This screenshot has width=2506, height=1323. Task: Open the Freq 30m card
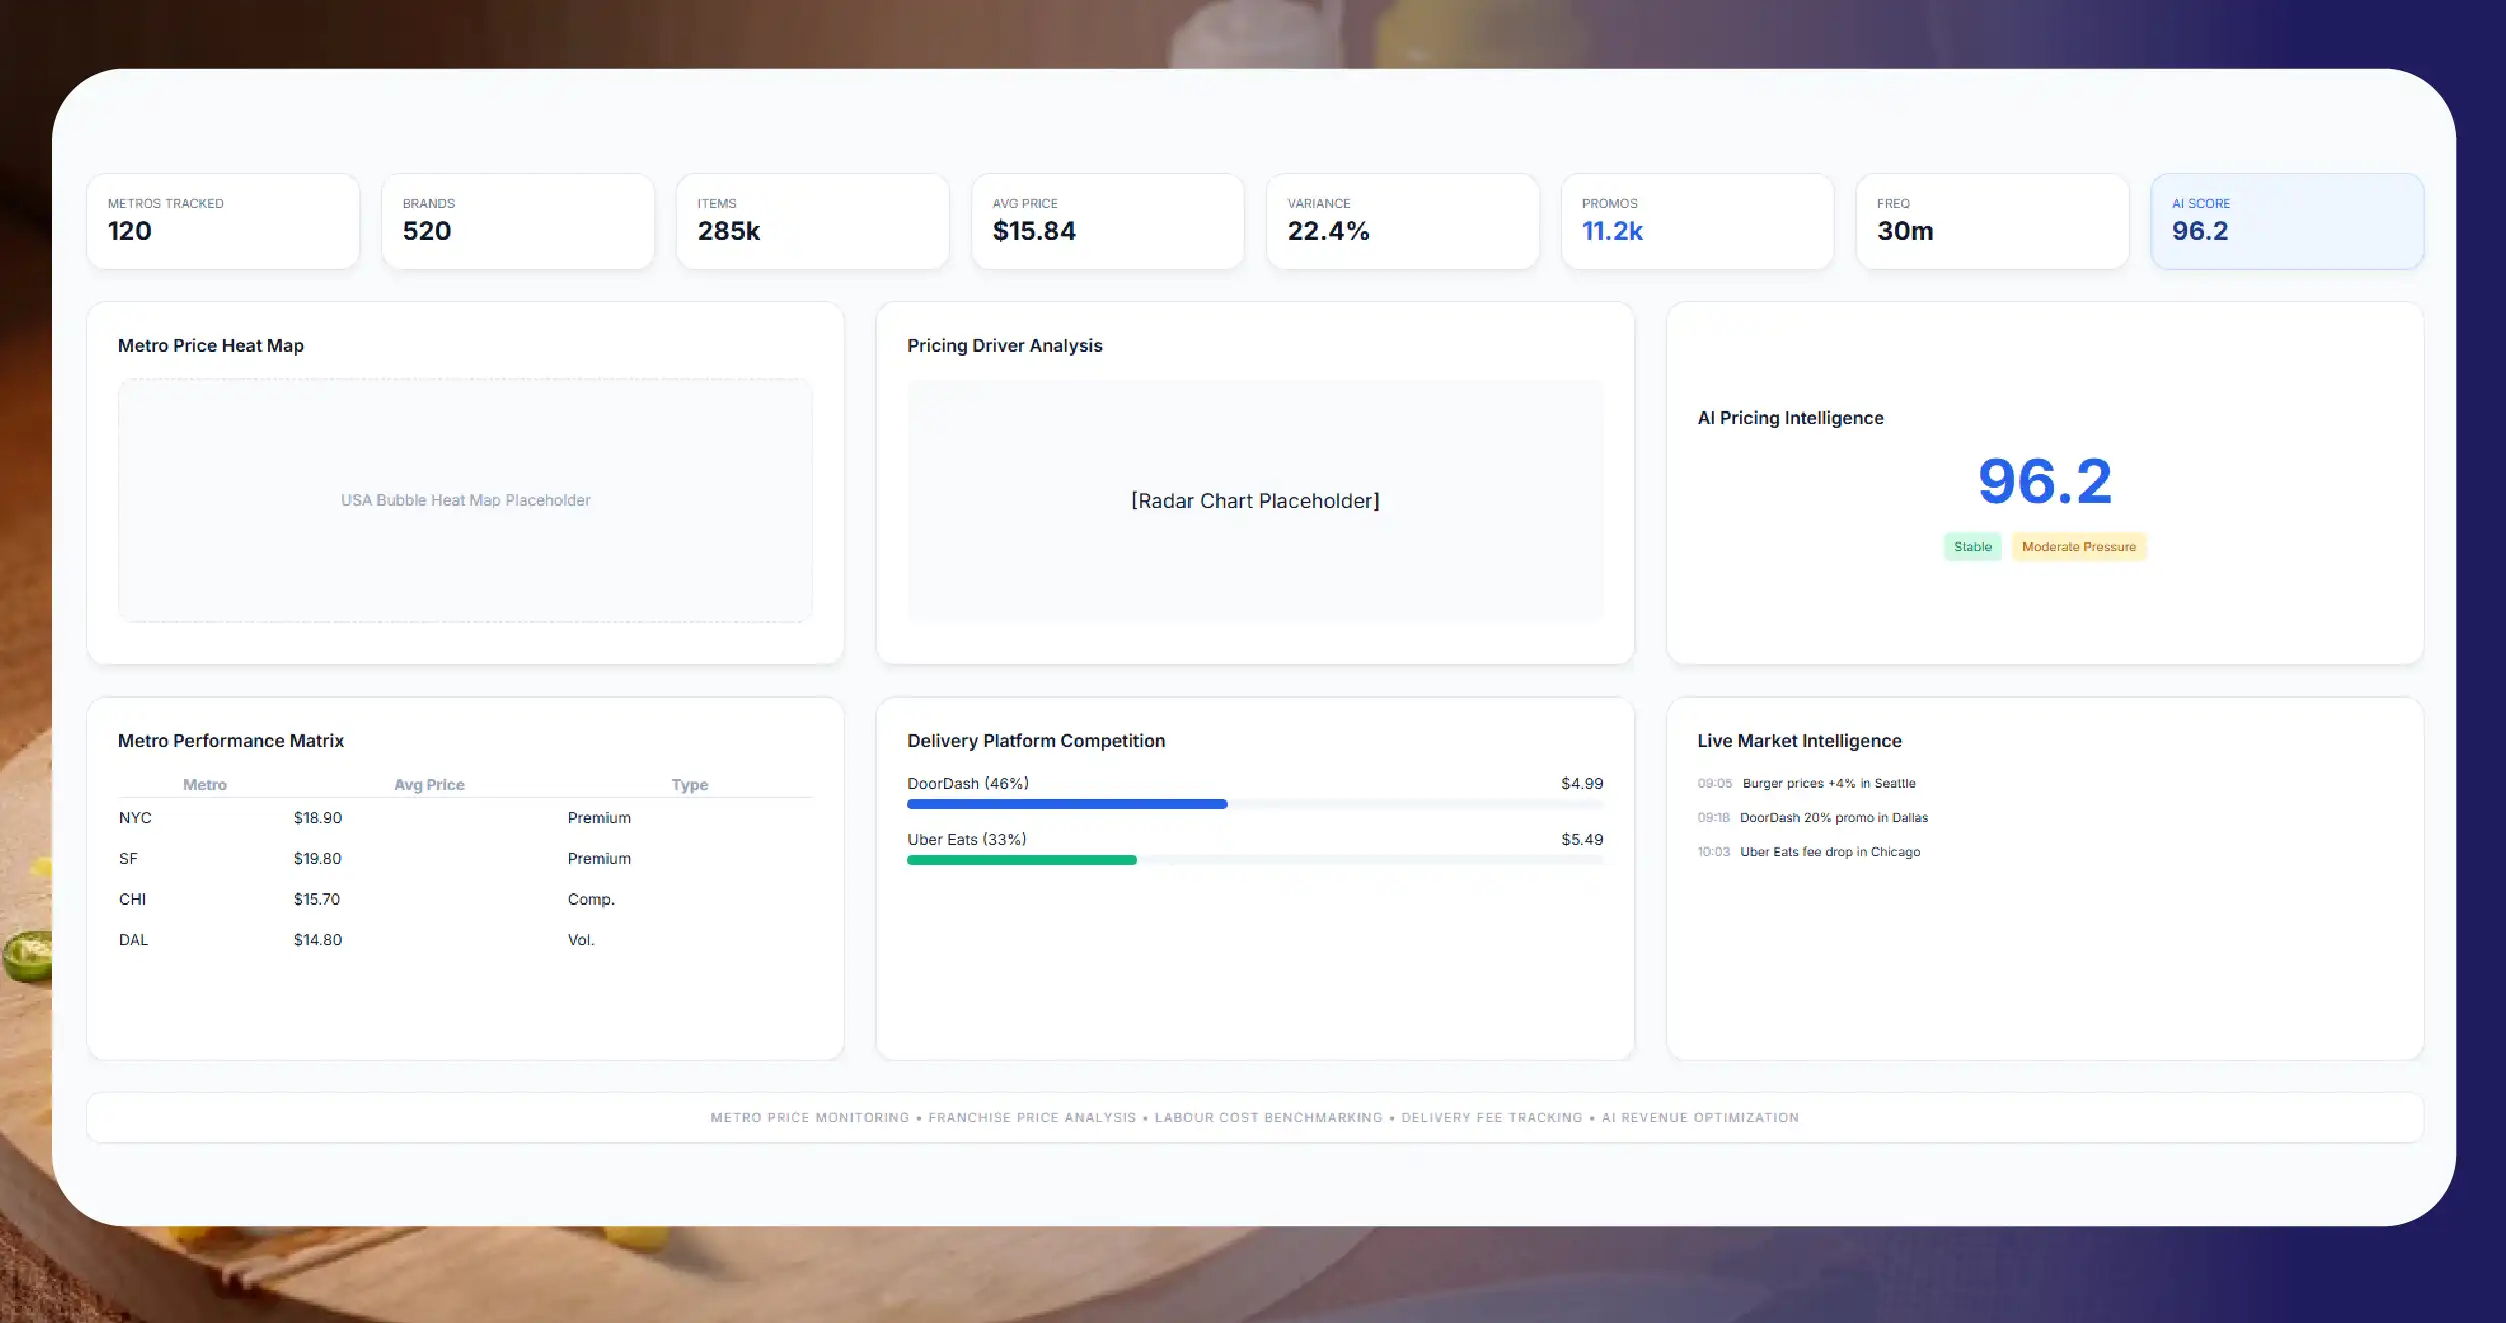[1992, 221]
